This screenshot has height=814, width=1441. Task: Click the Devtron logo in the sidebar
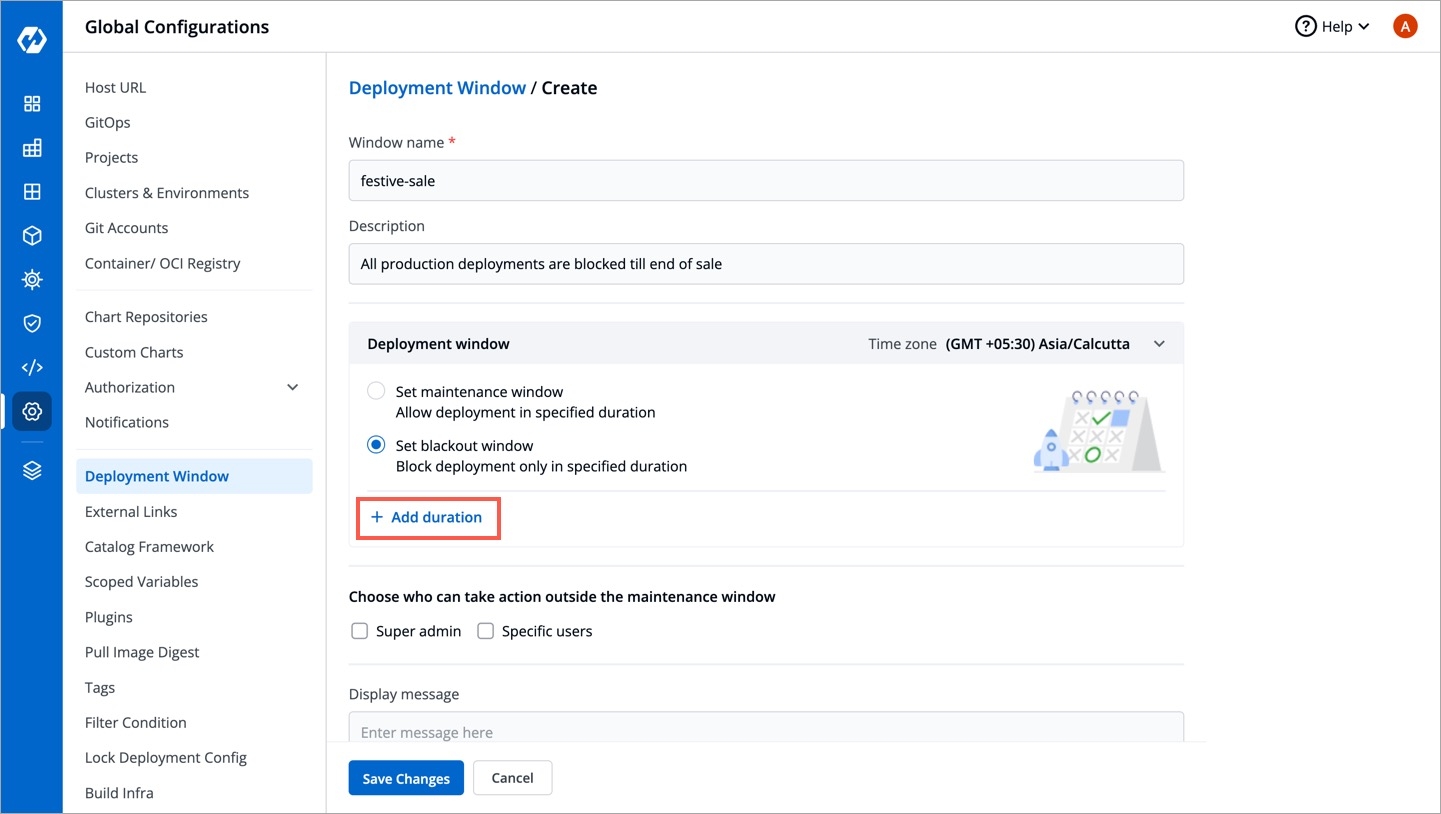(32, 41)
